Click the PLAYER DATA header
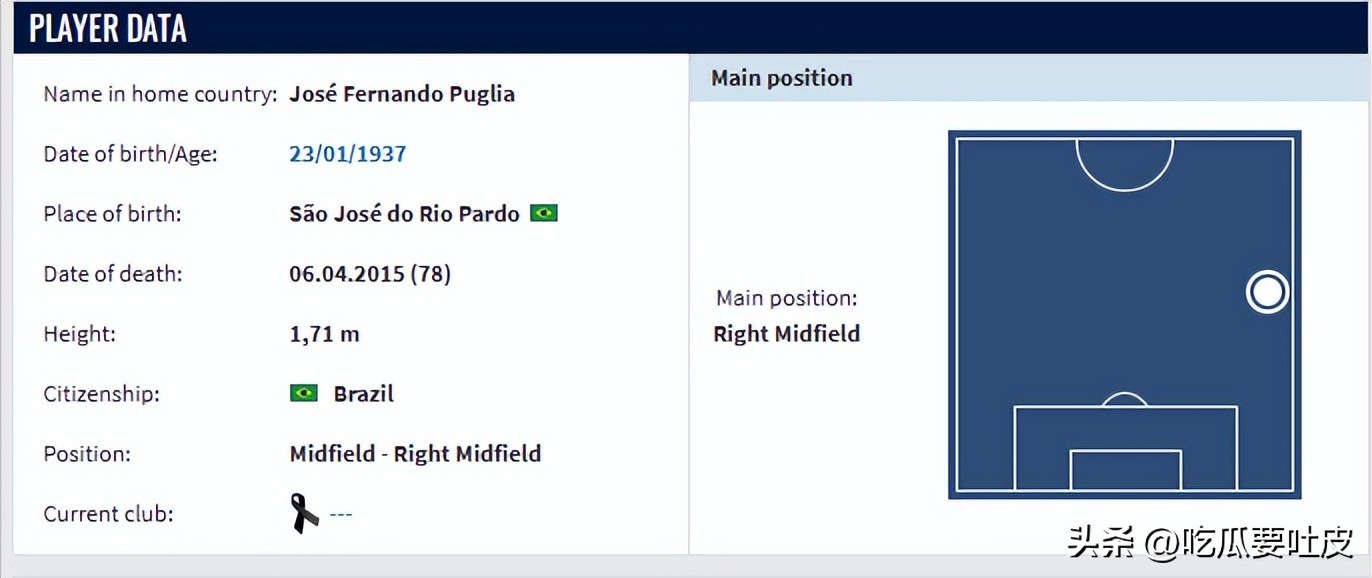The image size is (1372, 578). [x=108, y=29]
